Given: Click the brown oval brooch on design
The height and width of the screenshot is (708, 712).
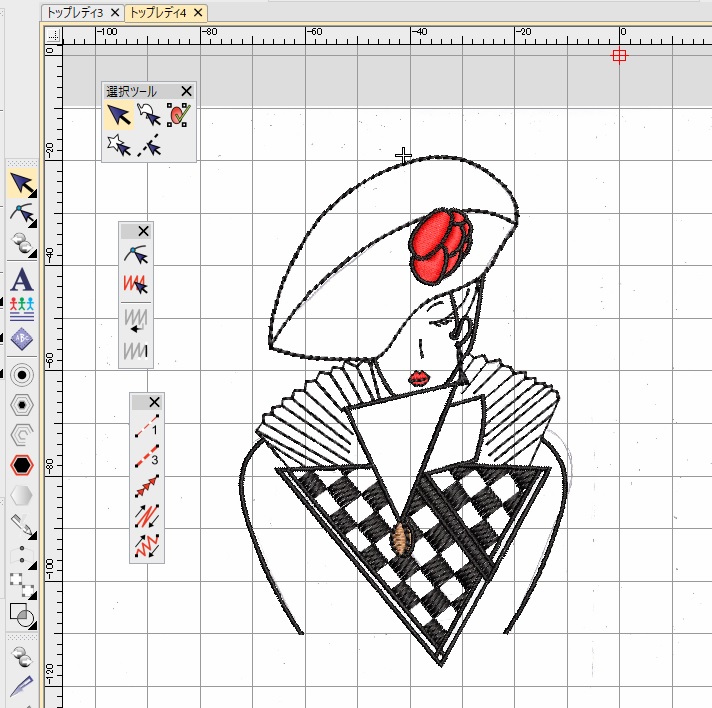Looking at the screenshot, I should pos(400,539).
